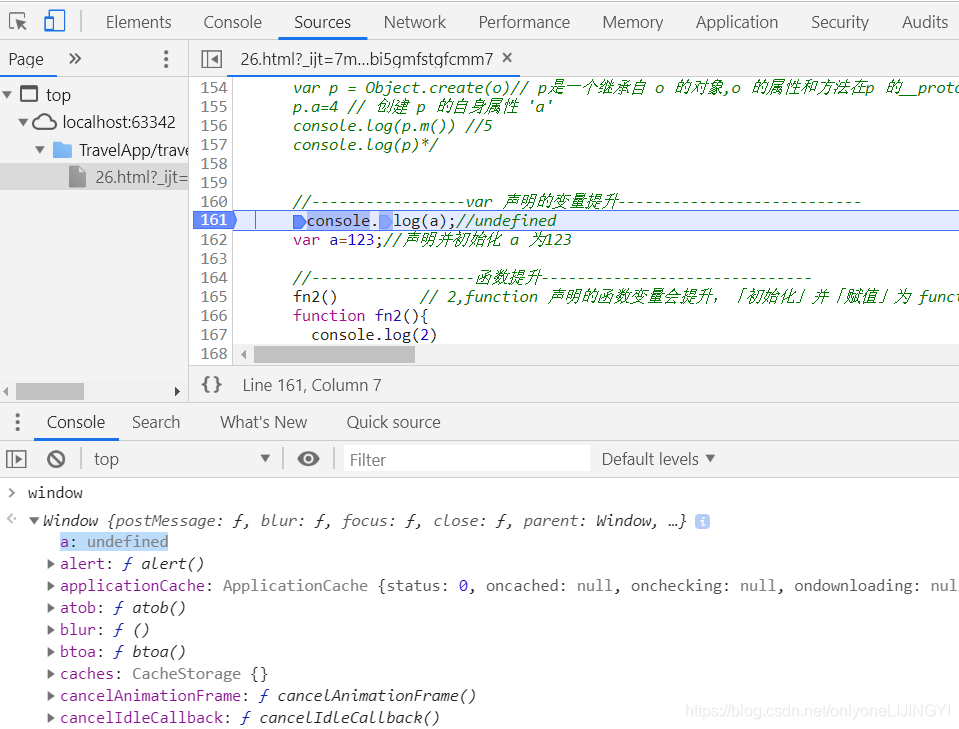Switch to the top Console tab
Viewport: 959px width, 729px height.
tap(232, 22)
